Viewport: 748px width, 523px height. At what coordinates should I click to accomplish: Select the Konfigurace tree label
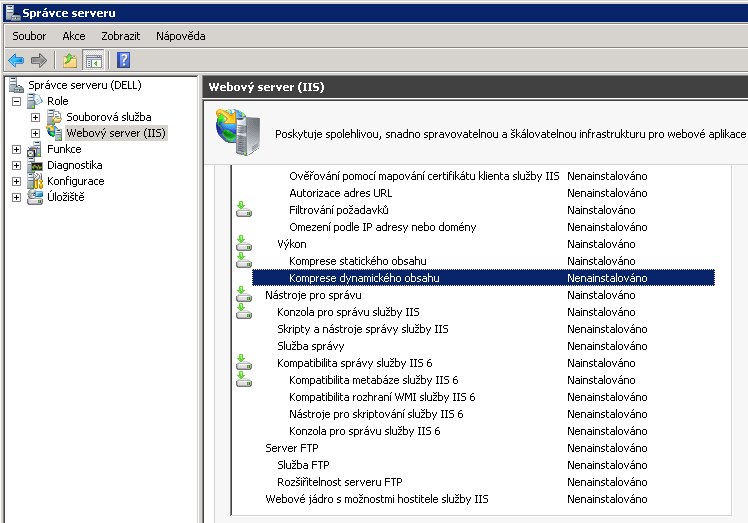pyautogui.click(x=75, y=181)
